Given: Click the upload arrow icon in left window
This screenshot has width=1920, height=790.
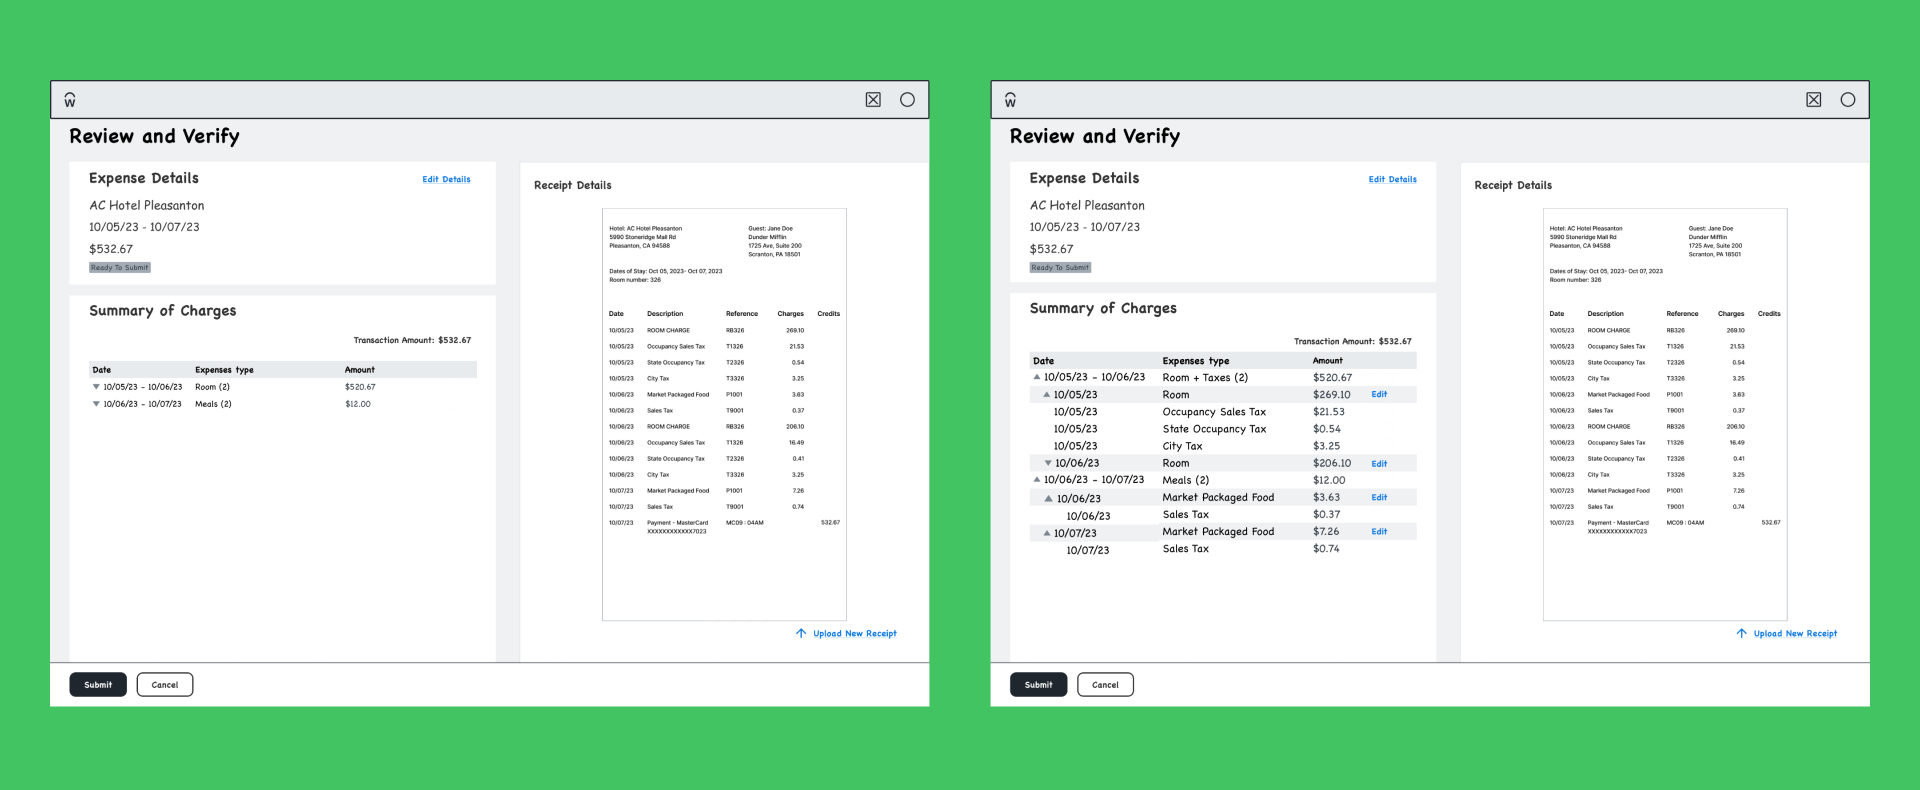Looking at the screenshot, I should (801, 633).
